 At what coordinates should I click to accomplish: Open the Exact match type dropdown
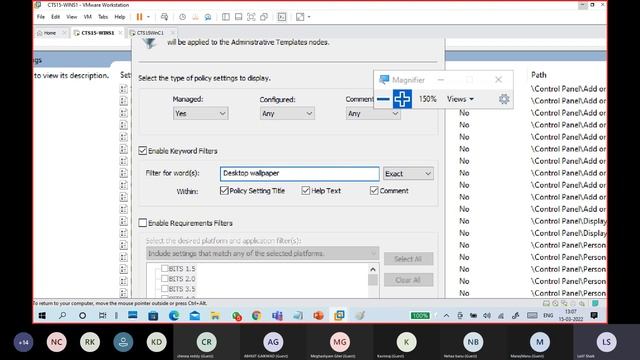(408, 173)
